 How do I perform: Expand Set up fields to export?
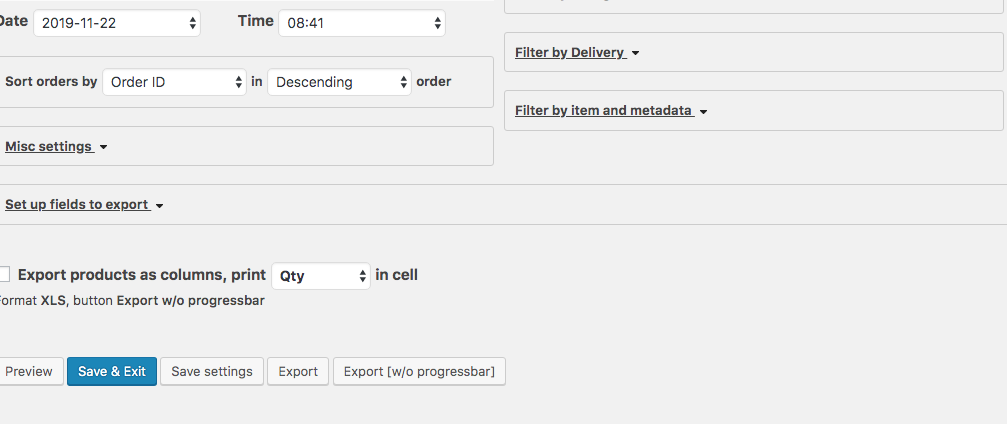pos(77,205)
